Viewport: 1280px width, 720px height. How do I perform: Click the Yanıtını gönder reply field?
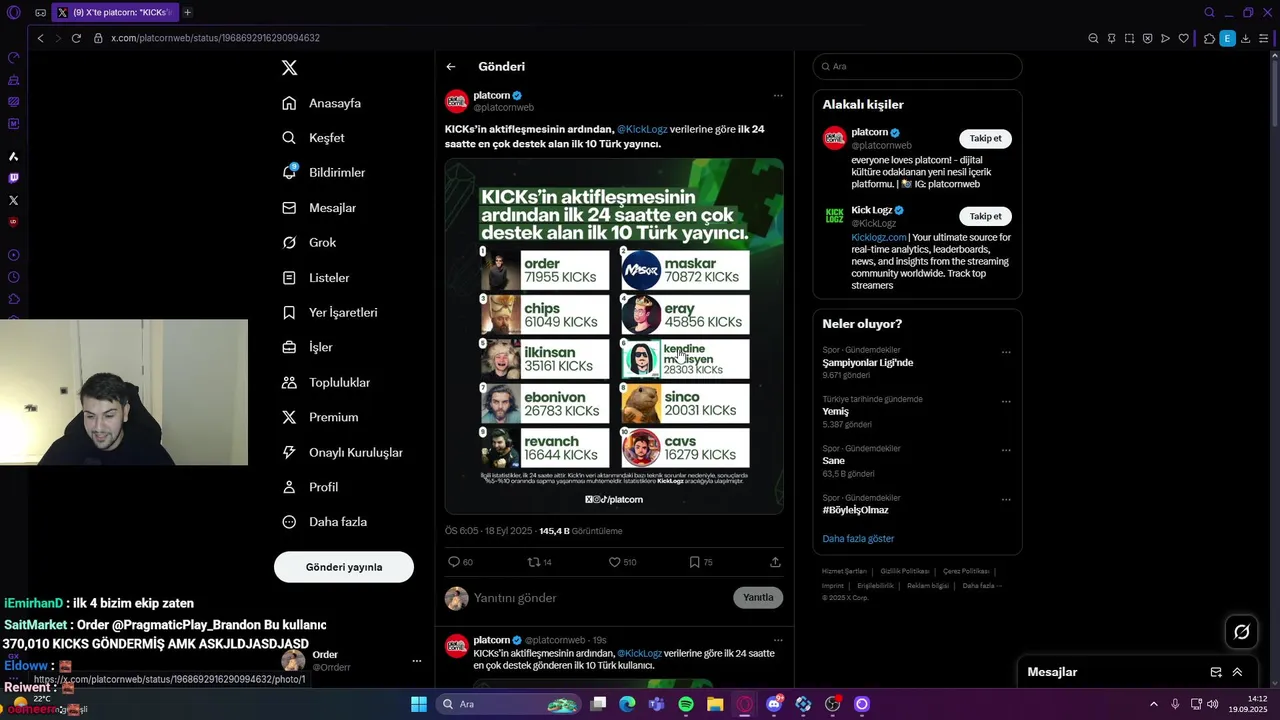pos(600,598)
